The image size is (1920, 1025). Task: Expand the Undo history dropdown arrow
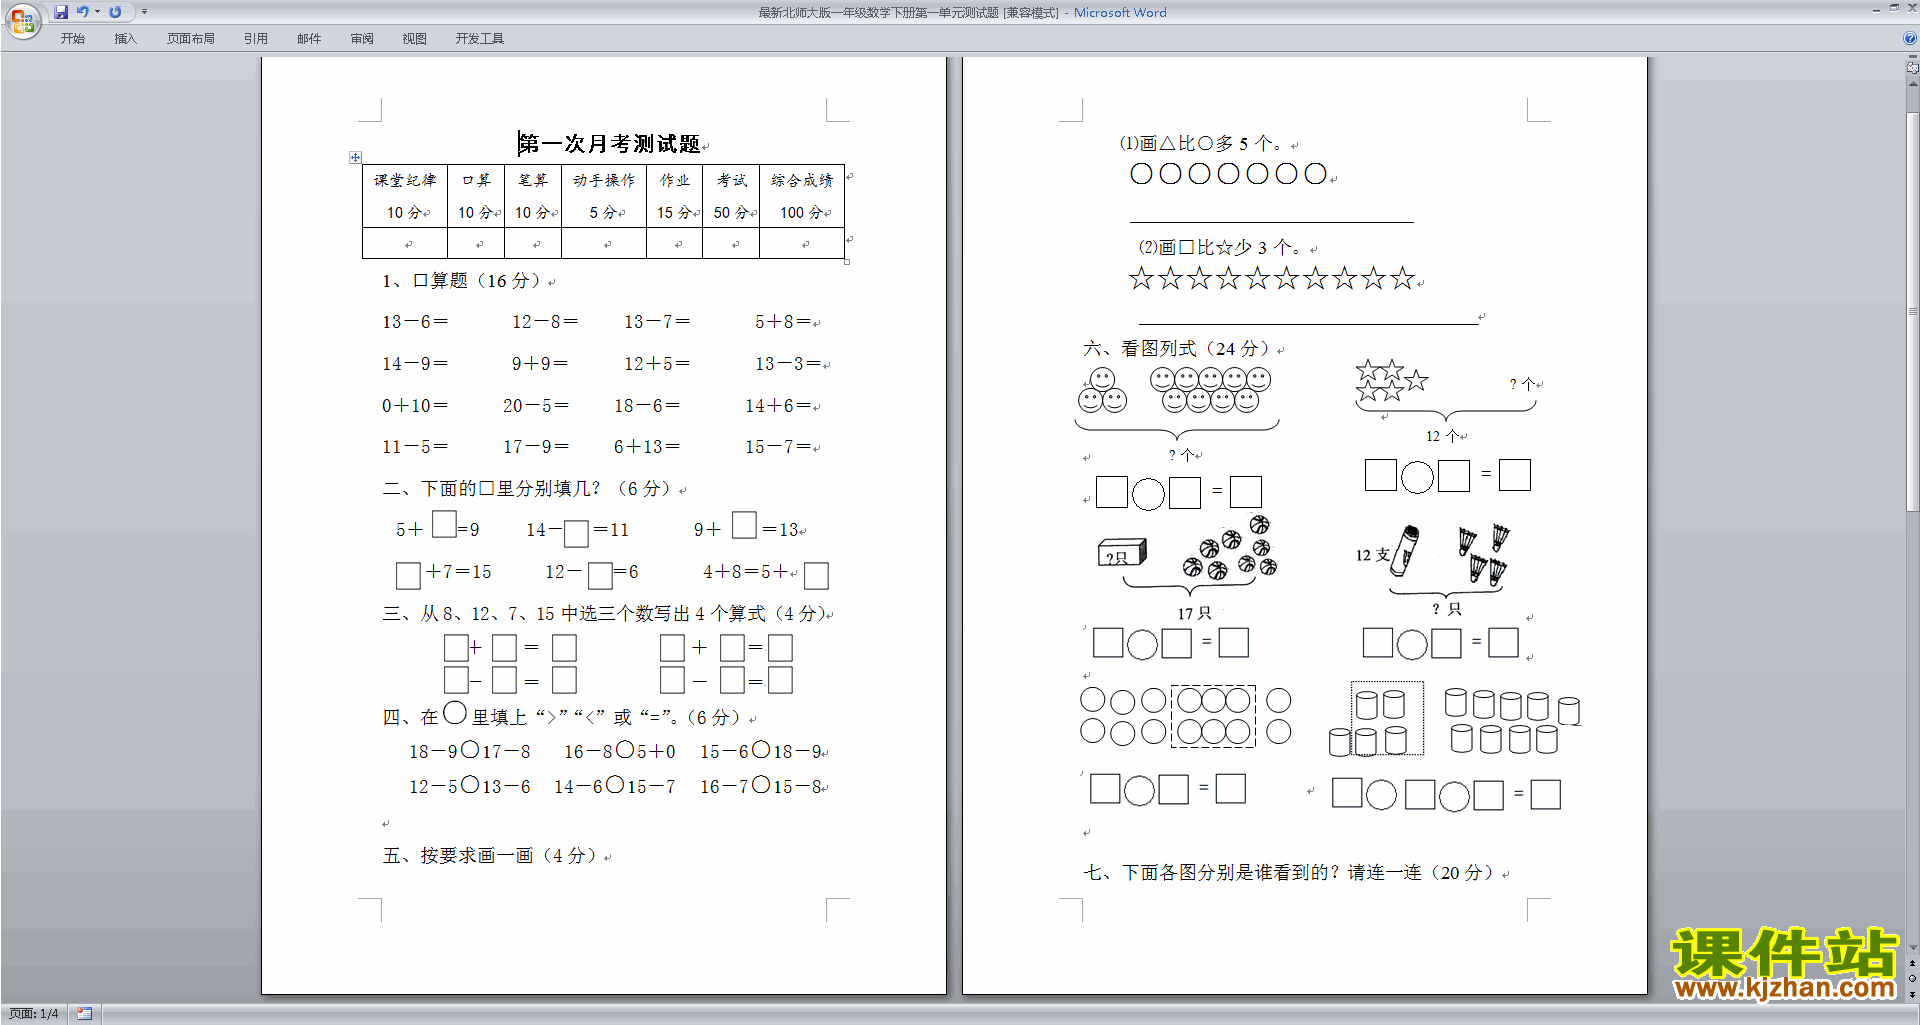click(97, 12)
